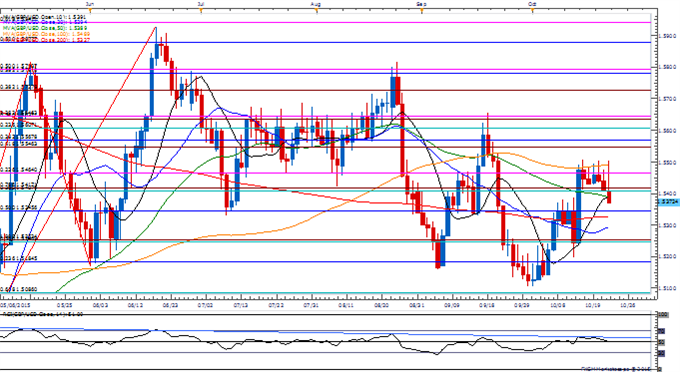Click the 1.5200 price axis label
The width and height of the screenshot is (680, 372).
tap(667, 257)
